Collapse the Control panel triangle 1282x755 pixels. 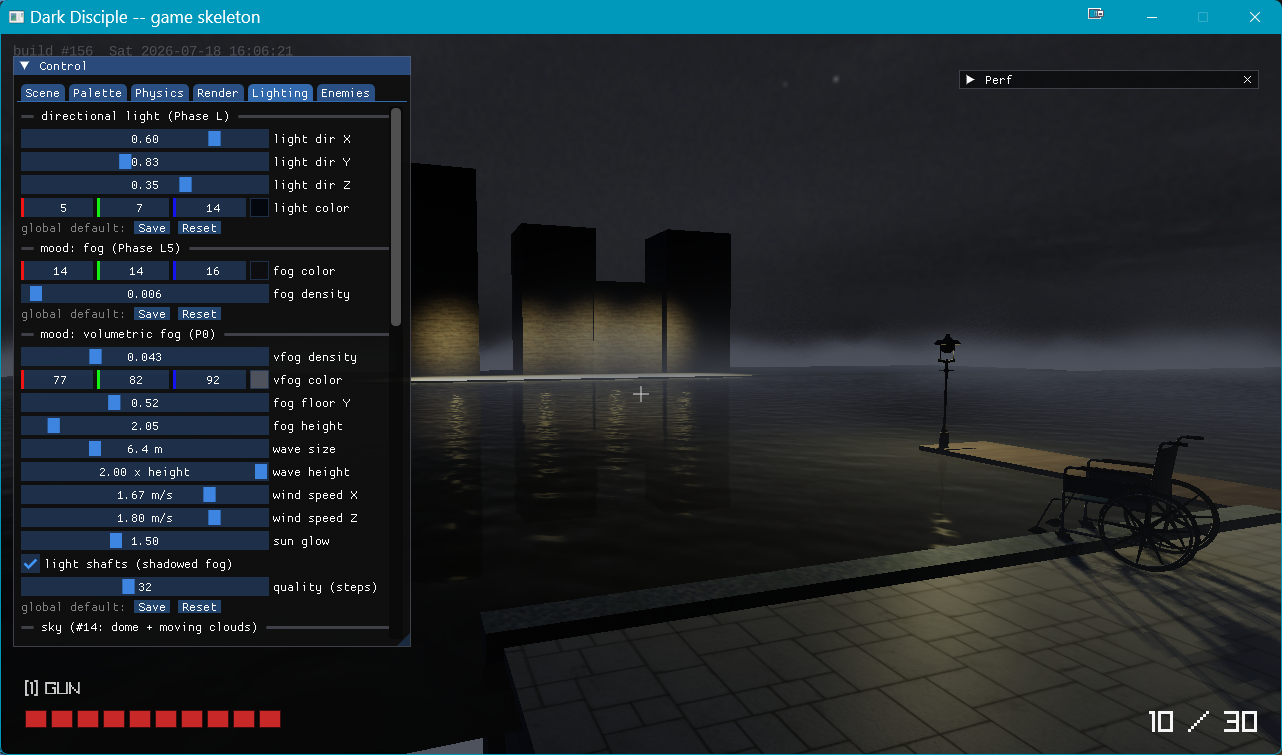coord(25,66)
